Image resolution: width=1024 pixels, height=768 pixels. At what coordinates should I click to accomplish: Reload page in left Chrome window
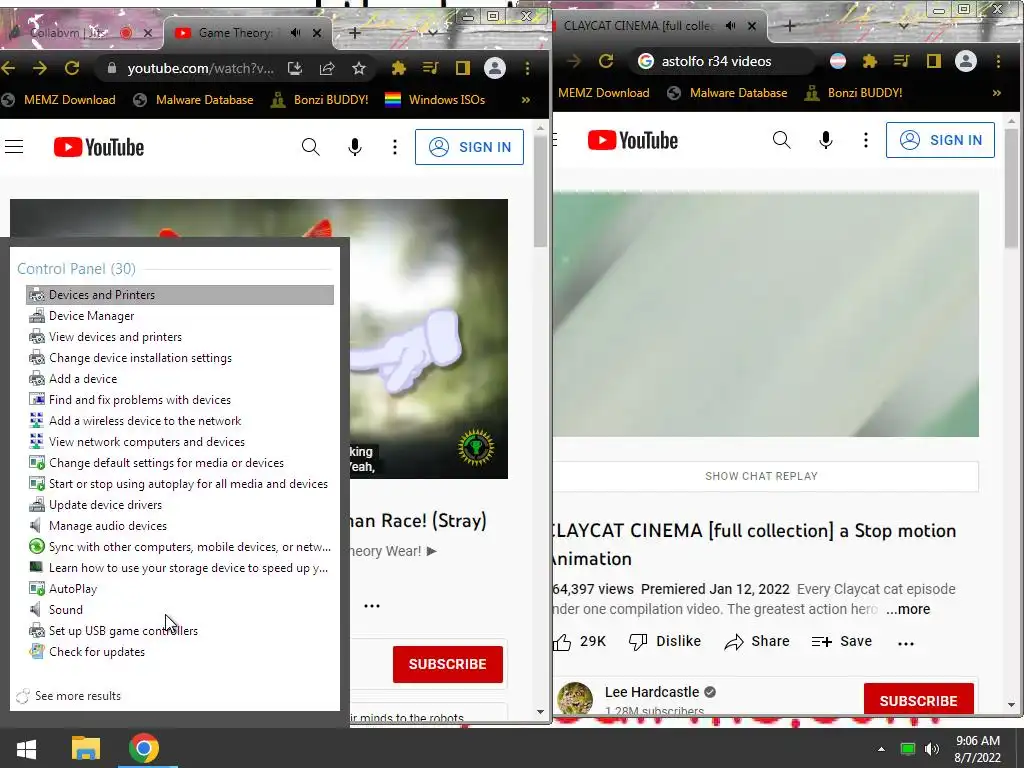[72, 68]
